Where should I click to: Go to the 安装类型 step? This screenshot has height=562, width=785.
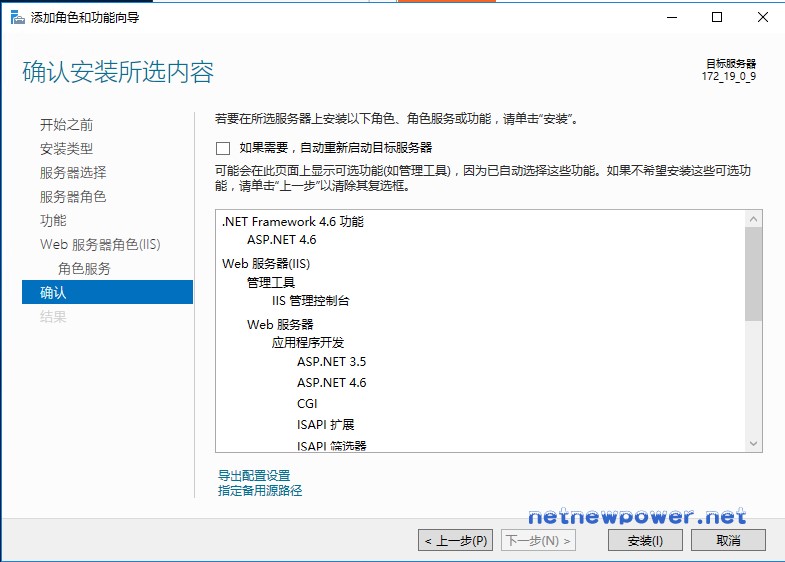(66, 149)
